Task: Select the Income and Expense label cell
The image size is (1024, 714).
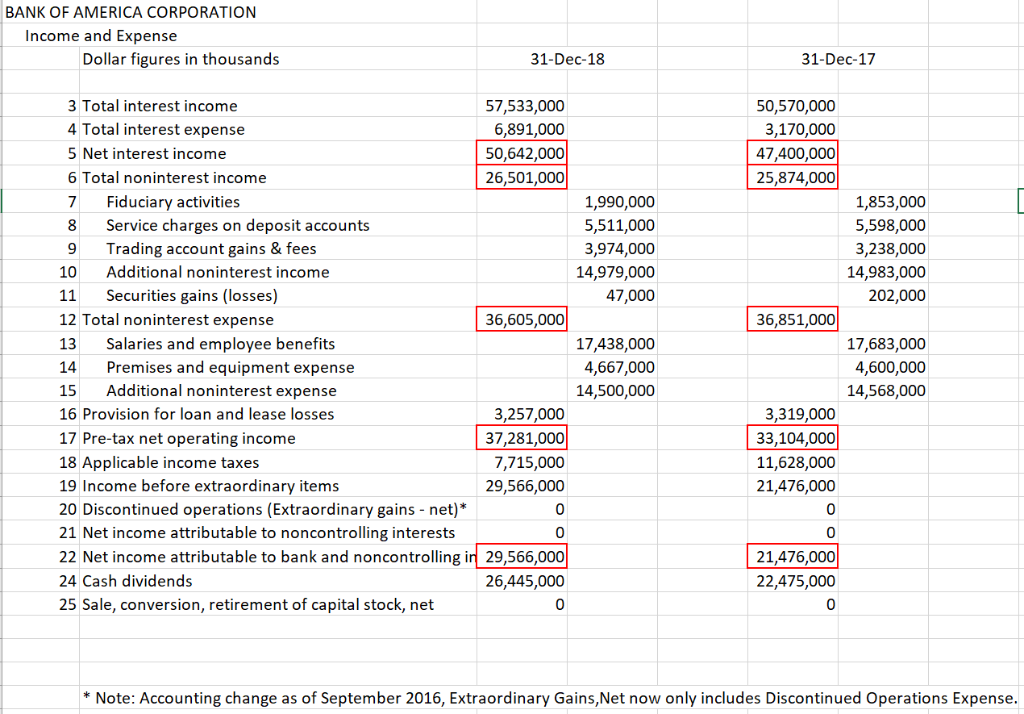Action: point(100,35)
